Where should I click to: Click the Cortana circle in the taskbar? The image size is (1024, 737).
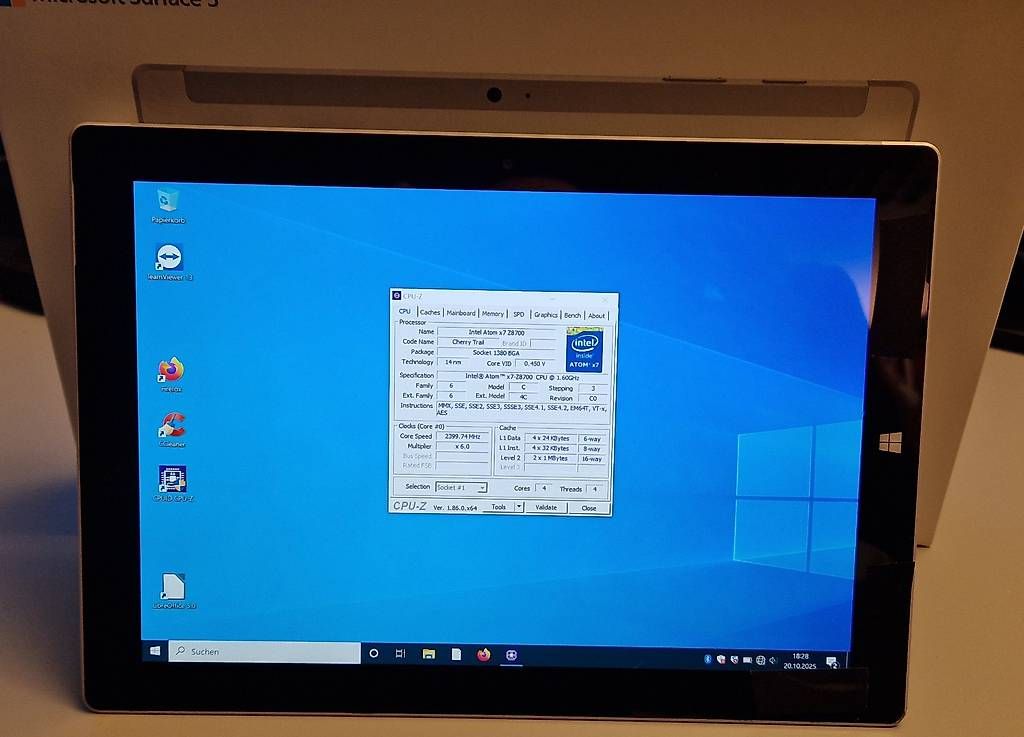pos(374,653)
